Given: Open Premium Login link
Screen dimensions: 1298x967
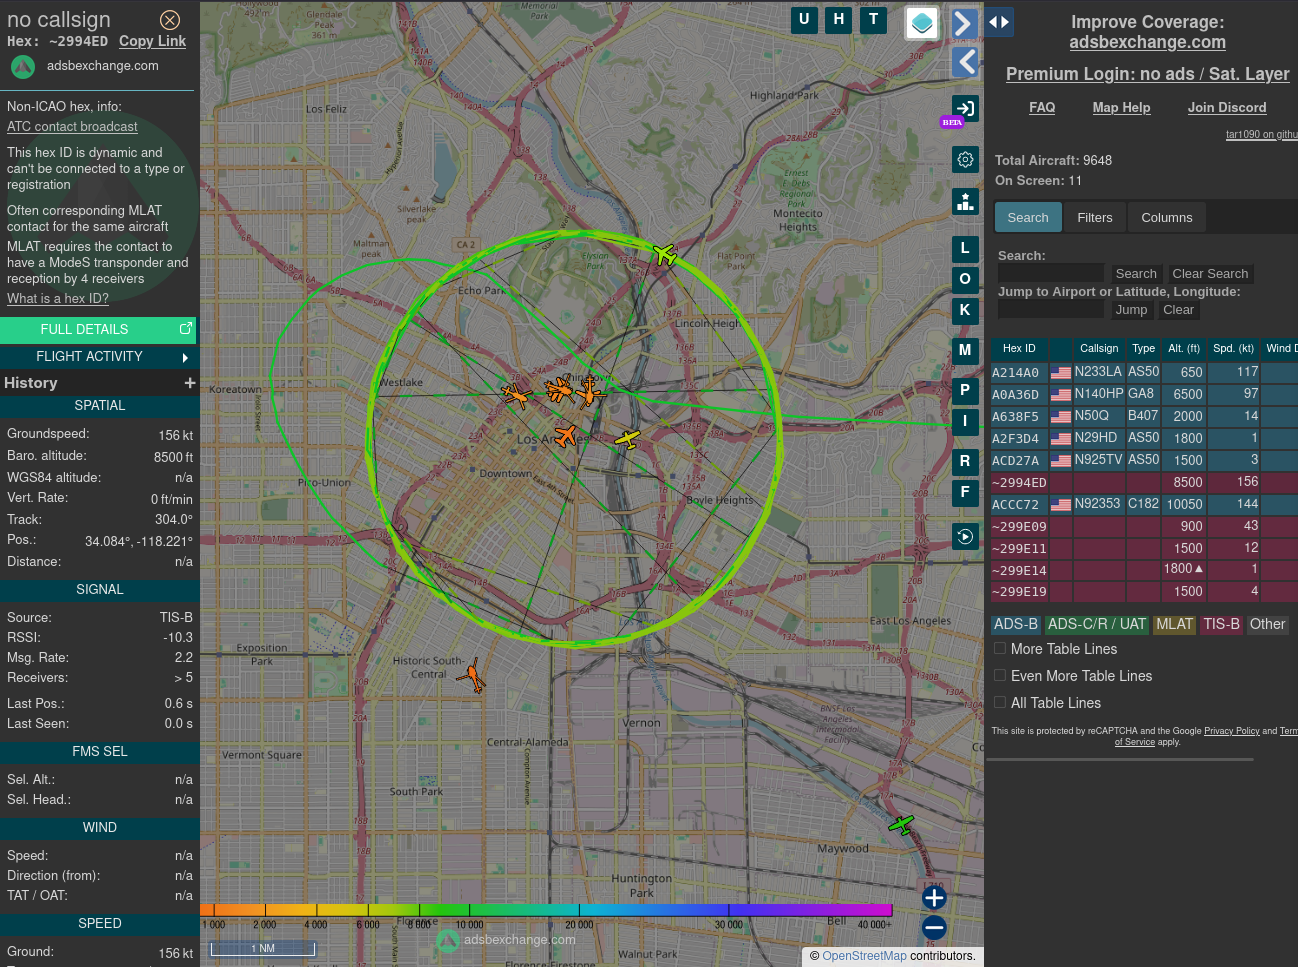Looking at the screenshot, I should point(1147,74).
